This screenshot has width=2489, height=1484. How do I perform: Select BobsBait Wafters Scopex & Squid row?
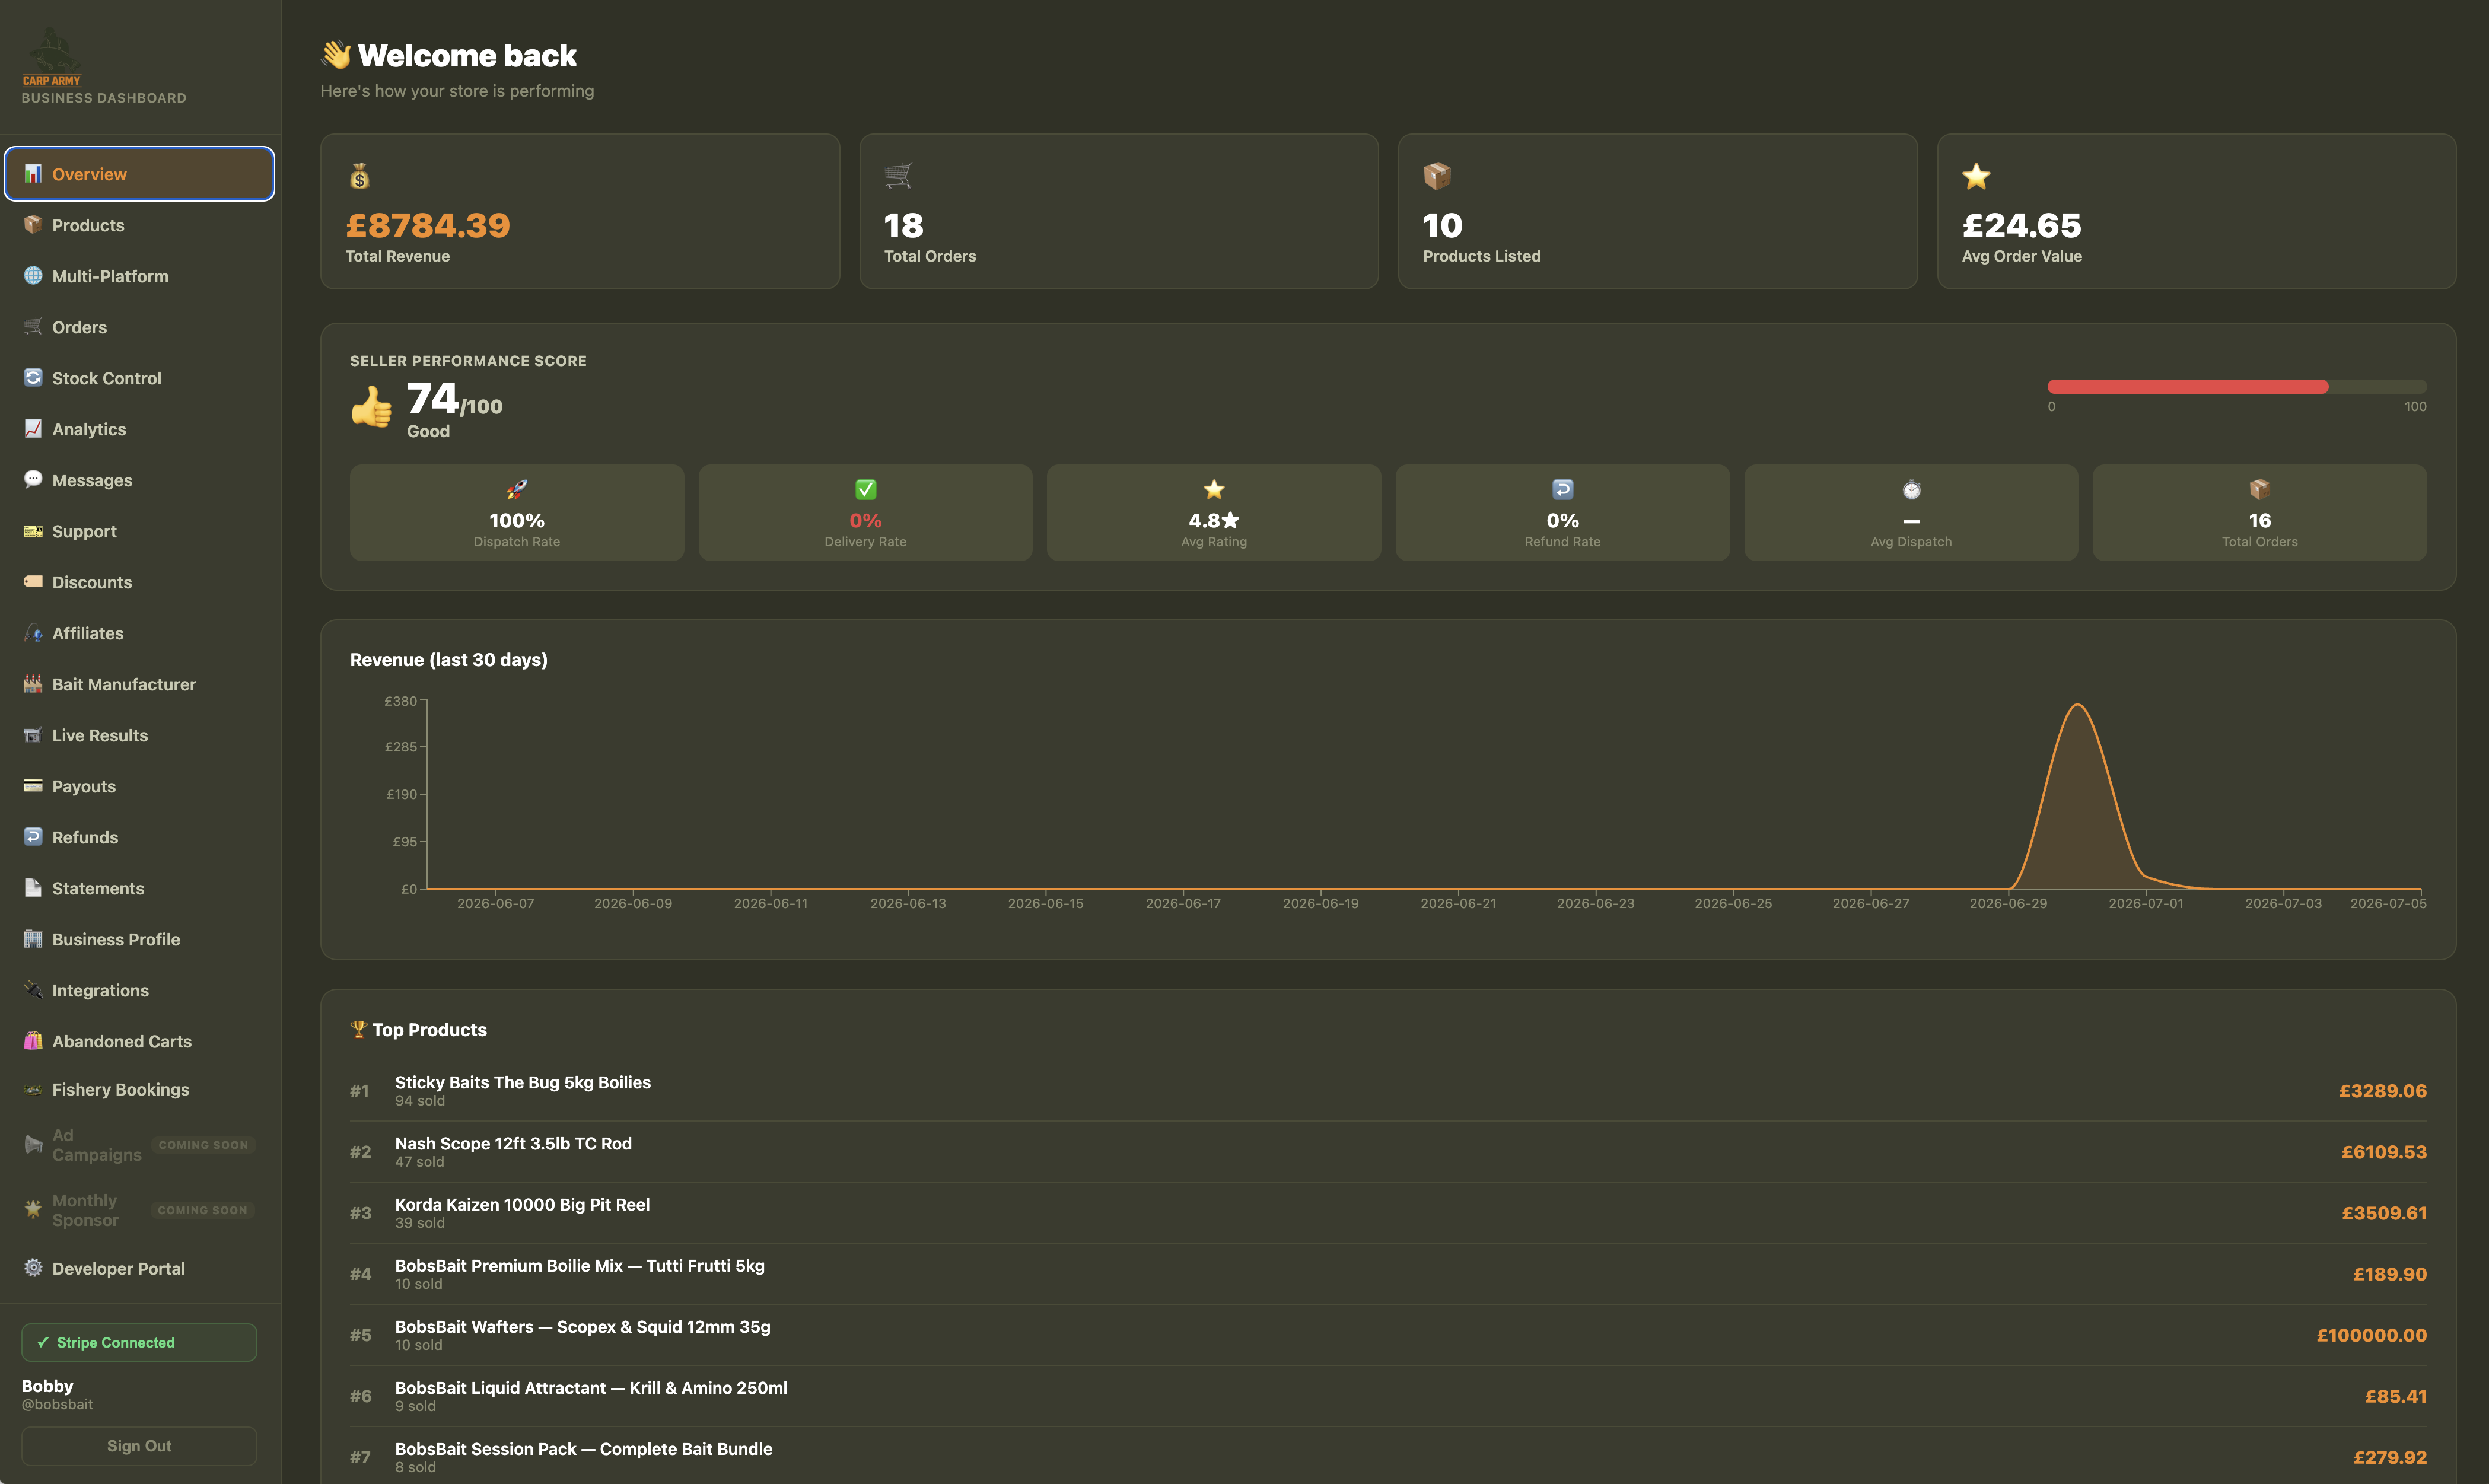coord(1388,1334)
